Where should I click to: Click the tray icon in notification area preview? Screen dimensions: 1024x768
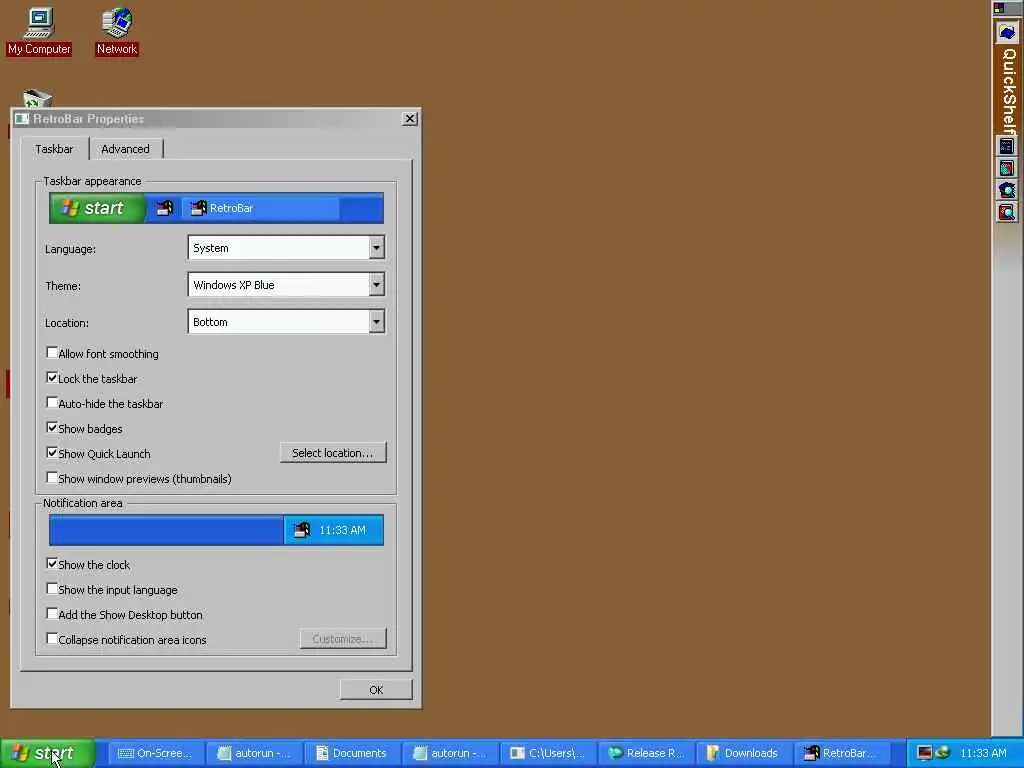pos(302,530)
